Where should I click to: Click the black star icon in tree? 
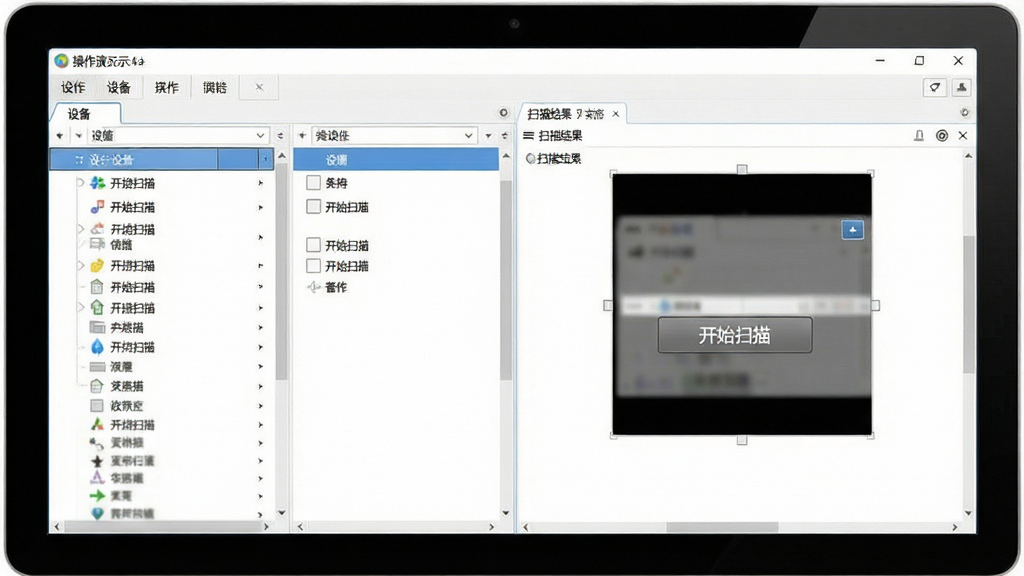pos(97,461)
